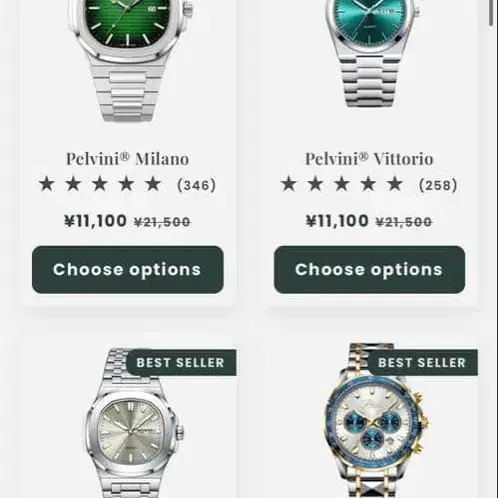Image resolution: width=498 pixels, height=498 pixels.
Task: Open the blue and gold chronograph watch image
Action: tap(375, 423)
